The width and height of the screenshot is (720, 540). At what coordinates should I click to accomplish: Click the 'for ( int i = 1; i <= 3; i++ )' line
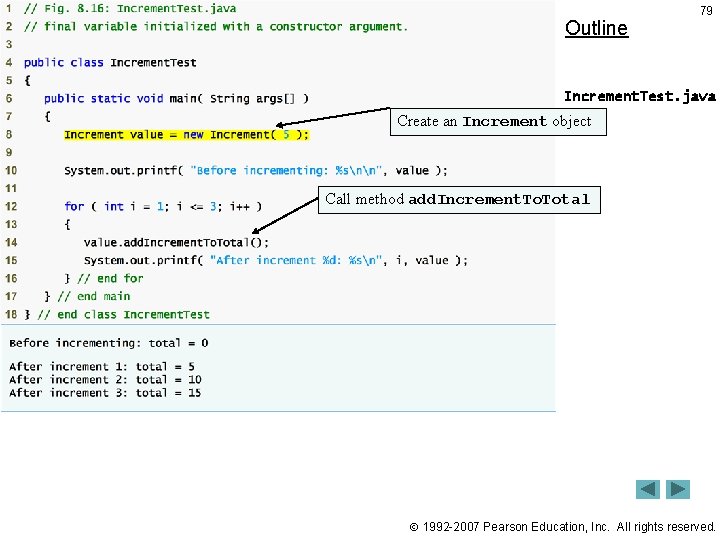(163, 206)
